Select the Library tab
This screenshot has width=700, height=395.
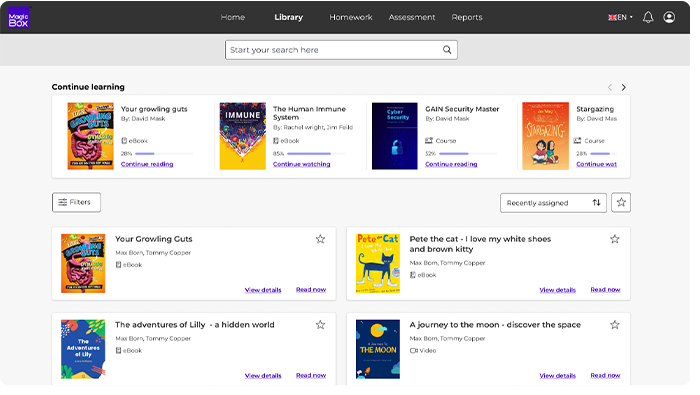point(288,17)
